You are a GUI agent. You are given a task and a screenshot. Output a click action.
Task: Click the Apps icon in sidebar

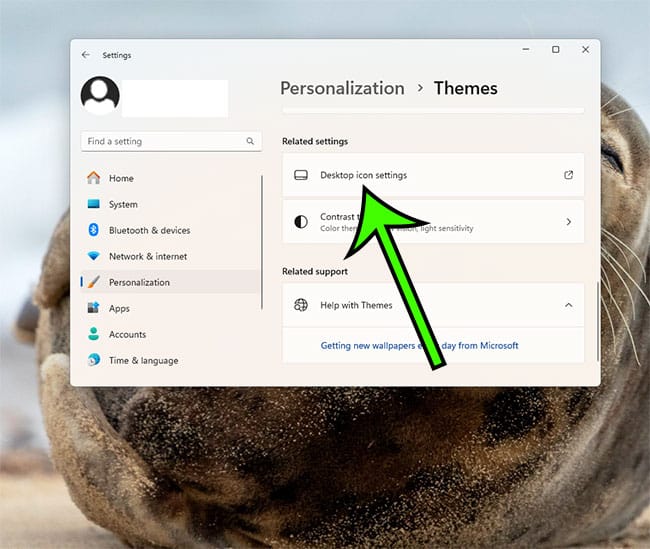click(x=94, y=308)
